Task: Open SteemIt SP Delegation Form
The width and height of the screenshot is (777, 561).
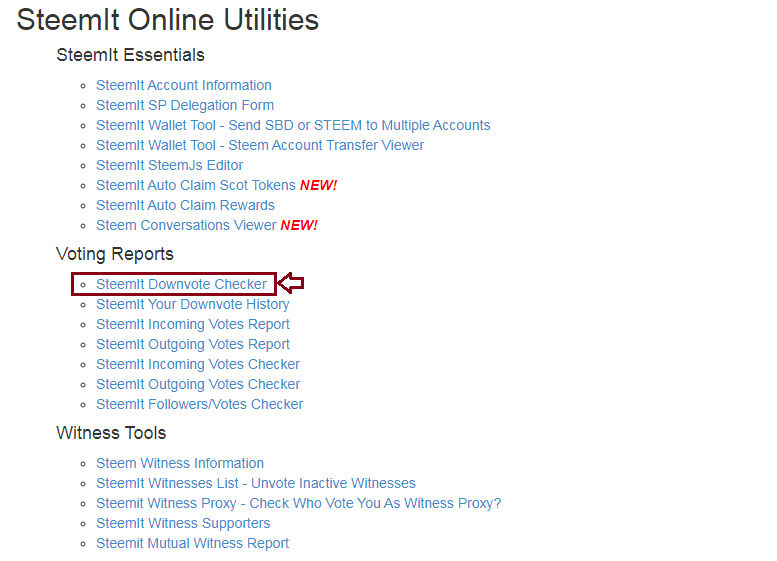Action: click(x=185, y=105)
